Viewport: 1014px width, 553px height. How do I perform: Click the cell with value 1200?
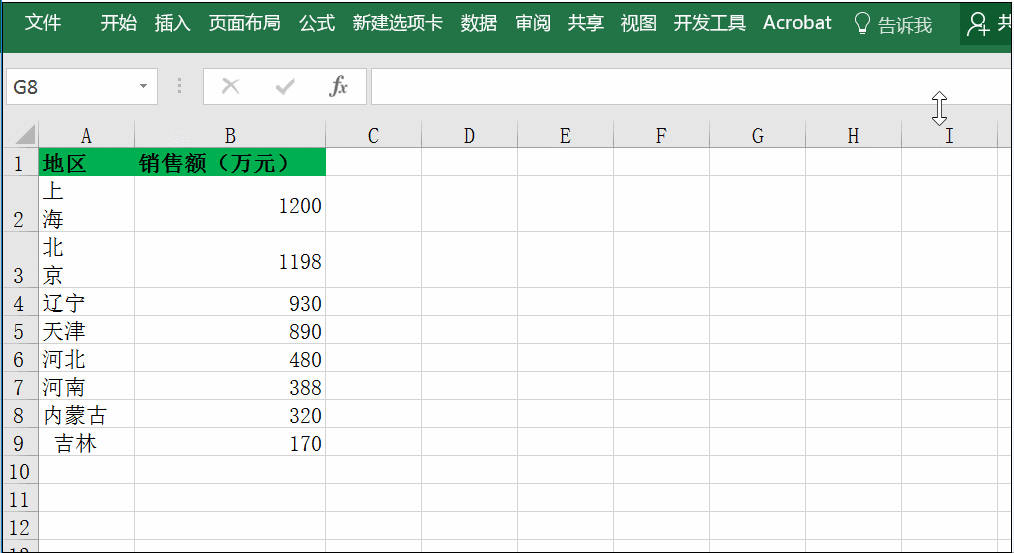(230, 204)
